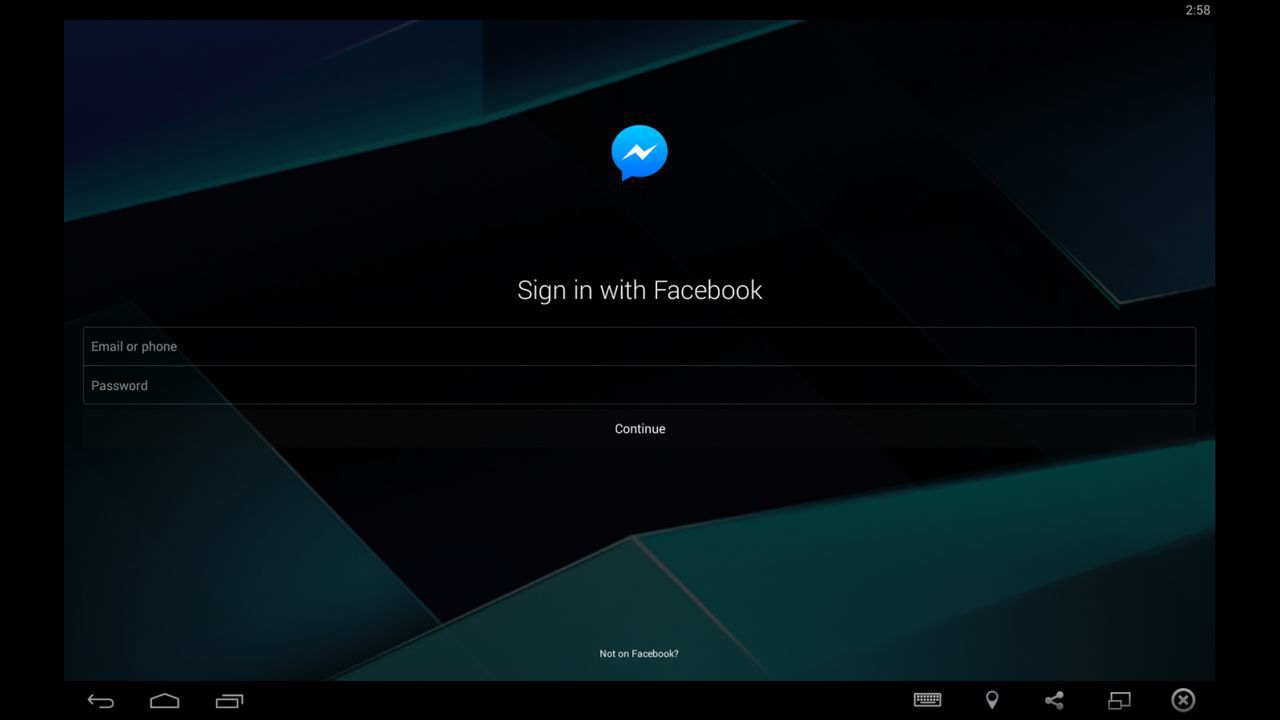Tap the Android back arrow icon
This screenshot has height=720, width=1280.
101,701
